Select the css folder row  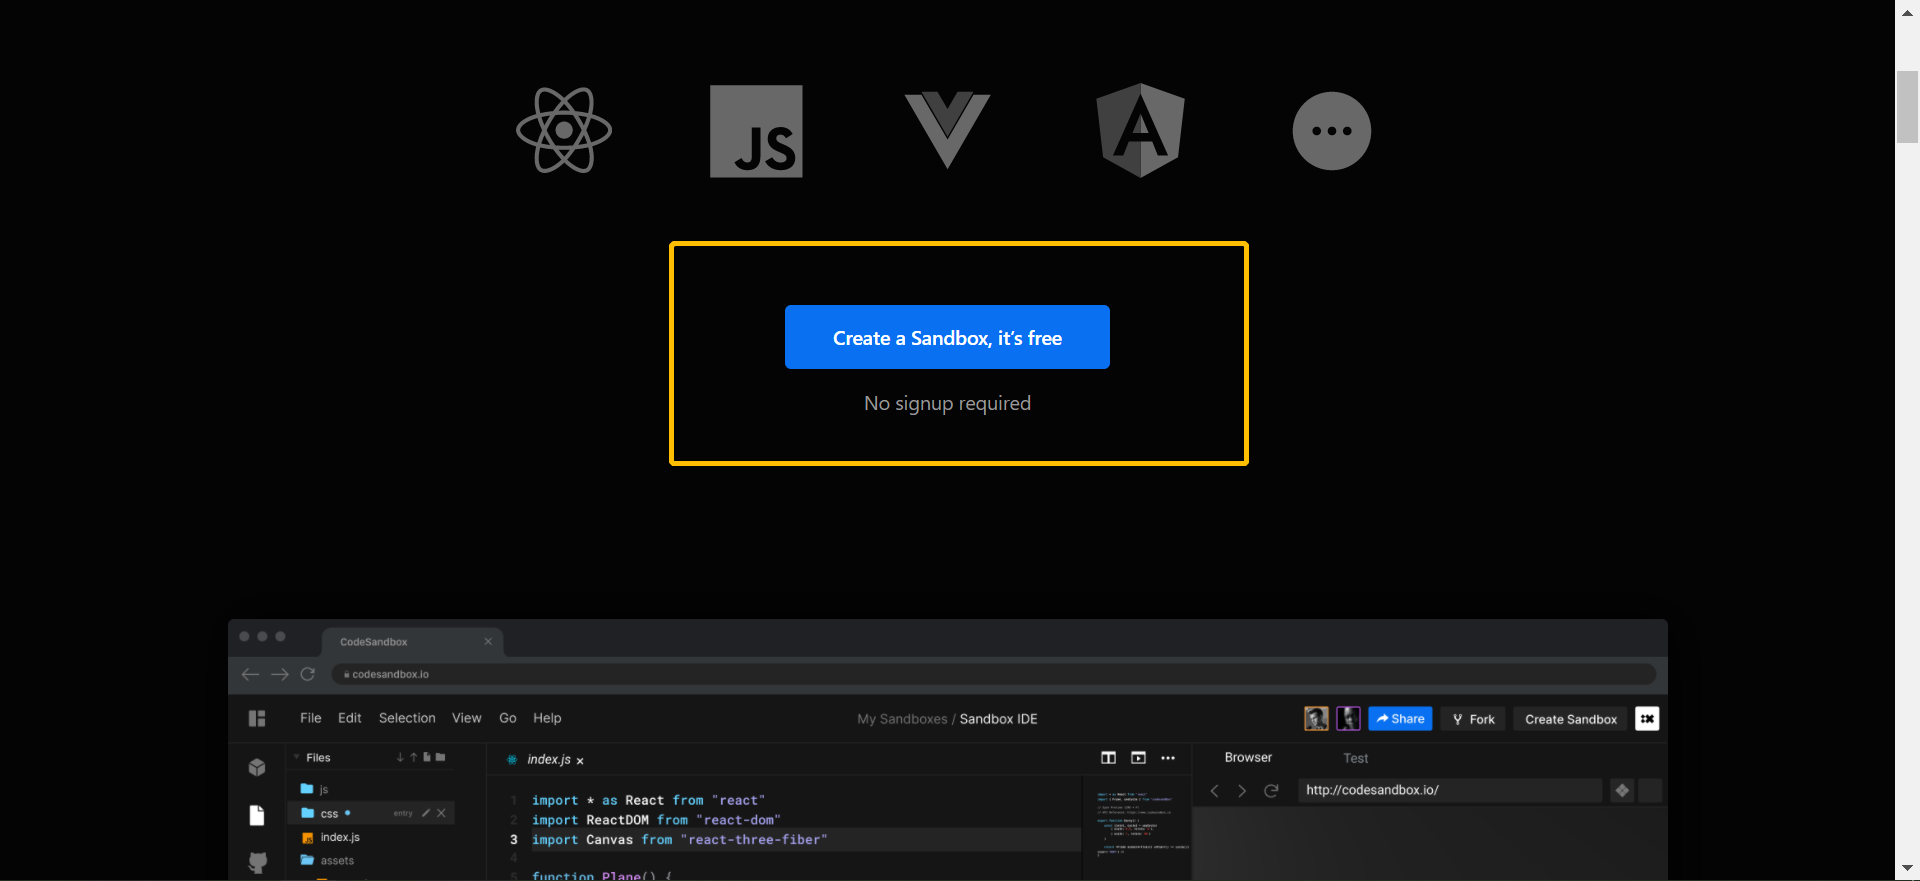click(x=371, y=813)
